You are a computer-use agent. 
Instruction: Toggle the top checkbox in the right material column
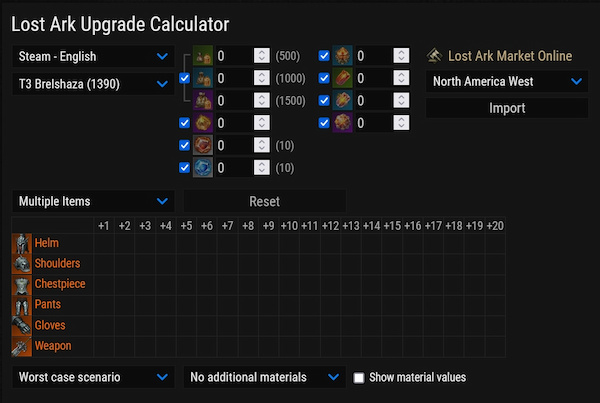[324, 56]
